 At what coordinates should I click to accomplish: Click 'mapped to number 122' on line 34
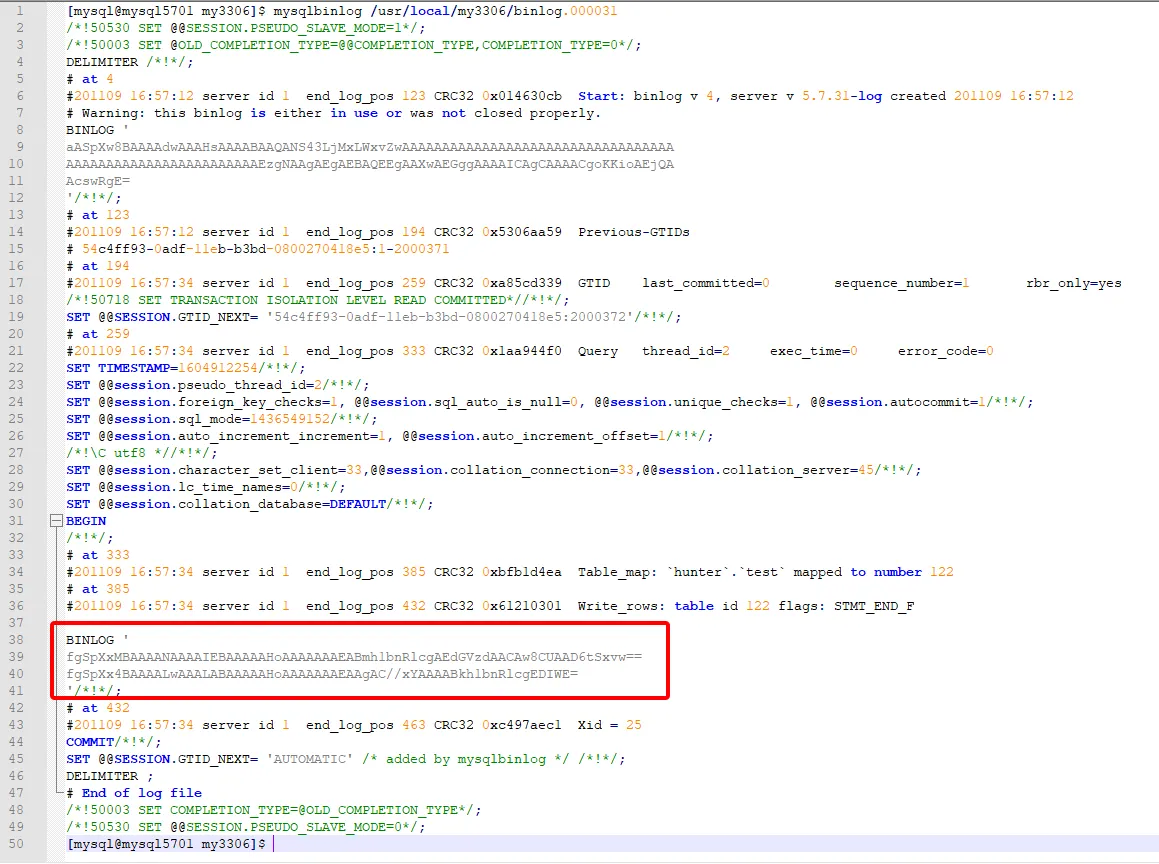[x=874, y=572]
